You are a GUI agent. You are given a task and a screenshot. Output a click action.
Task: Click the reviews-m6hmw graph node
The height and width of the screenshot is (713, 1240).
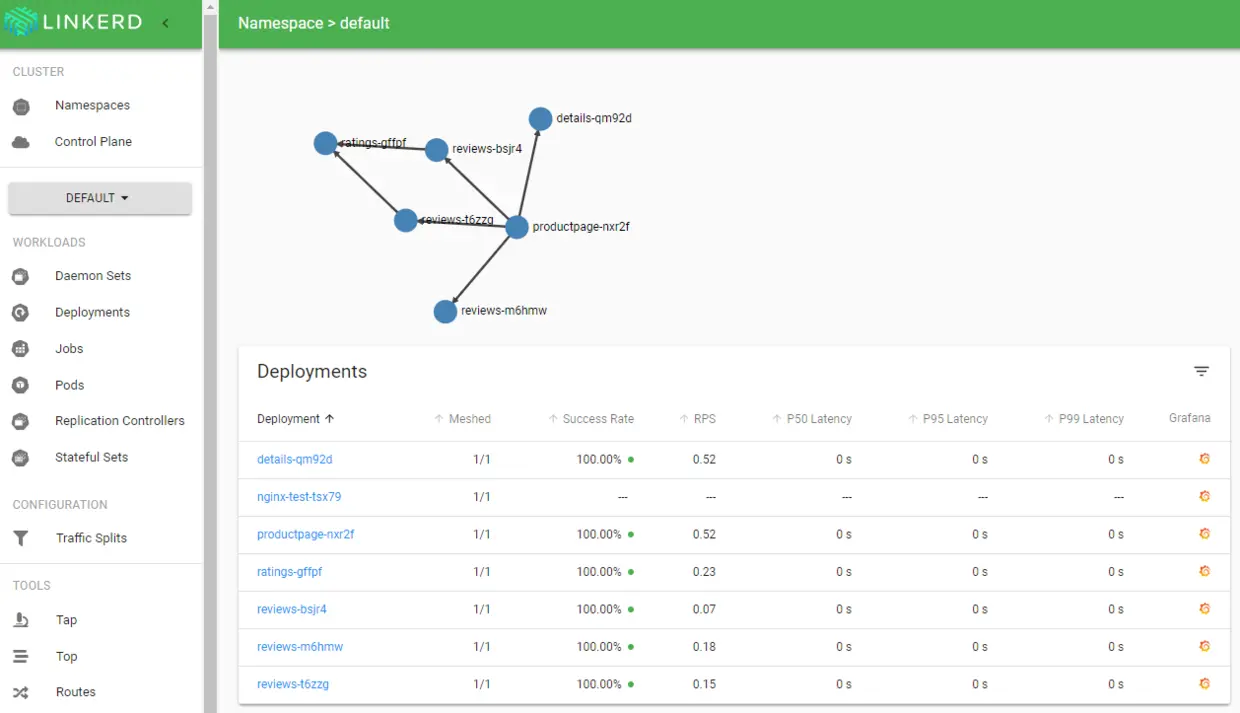(445, 312)
